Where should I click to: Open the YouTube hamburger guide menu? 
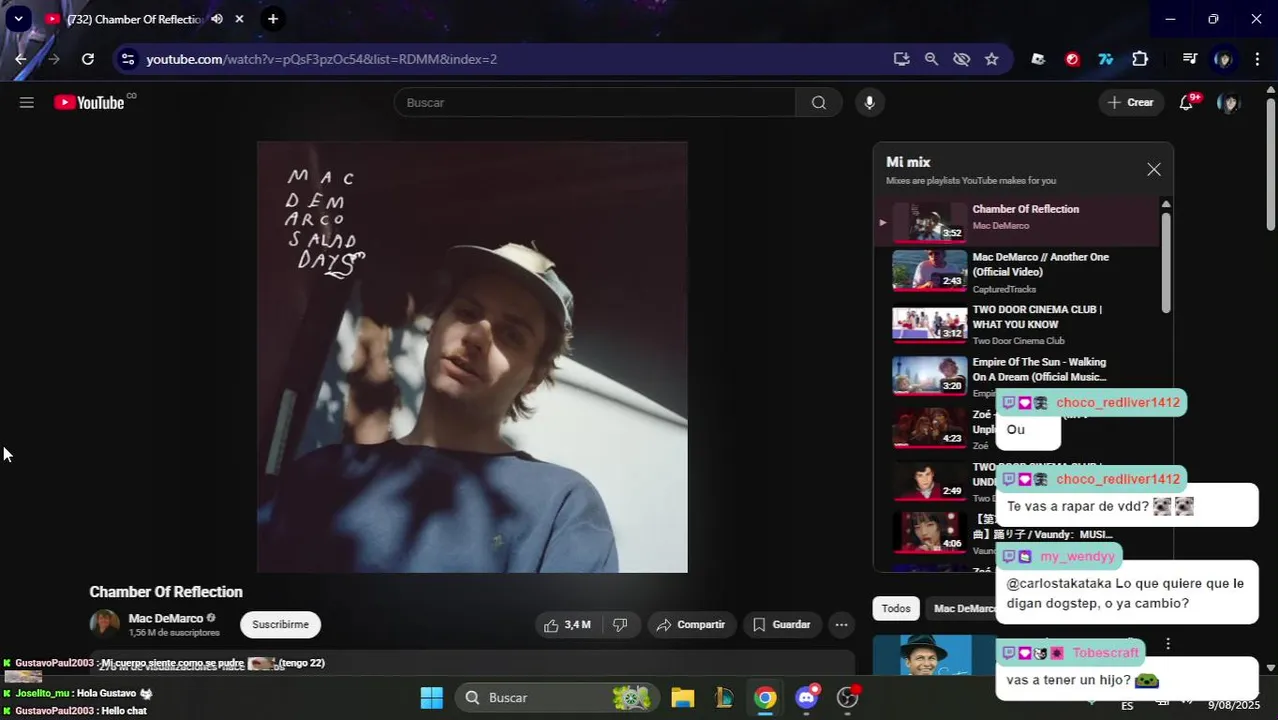27,102
